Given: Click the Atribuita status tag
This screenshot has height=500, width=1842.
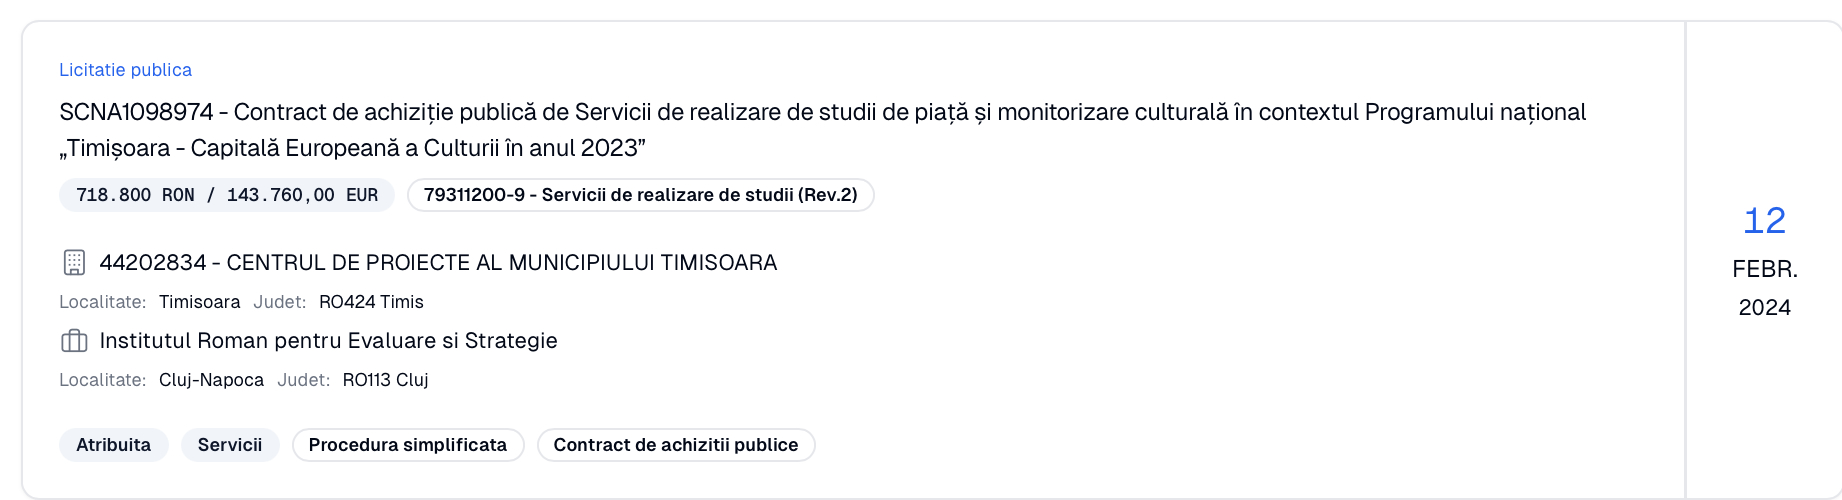Looking at the screenshot, I should 114,445.
